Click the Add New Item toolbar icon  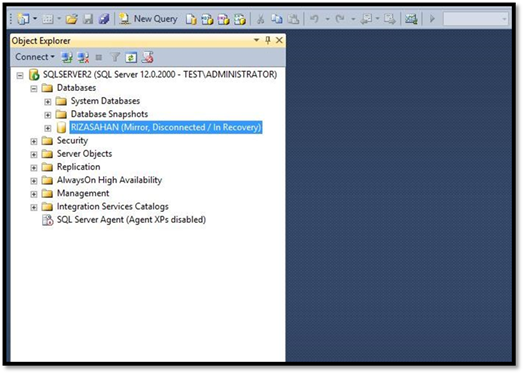coord(47,19)
